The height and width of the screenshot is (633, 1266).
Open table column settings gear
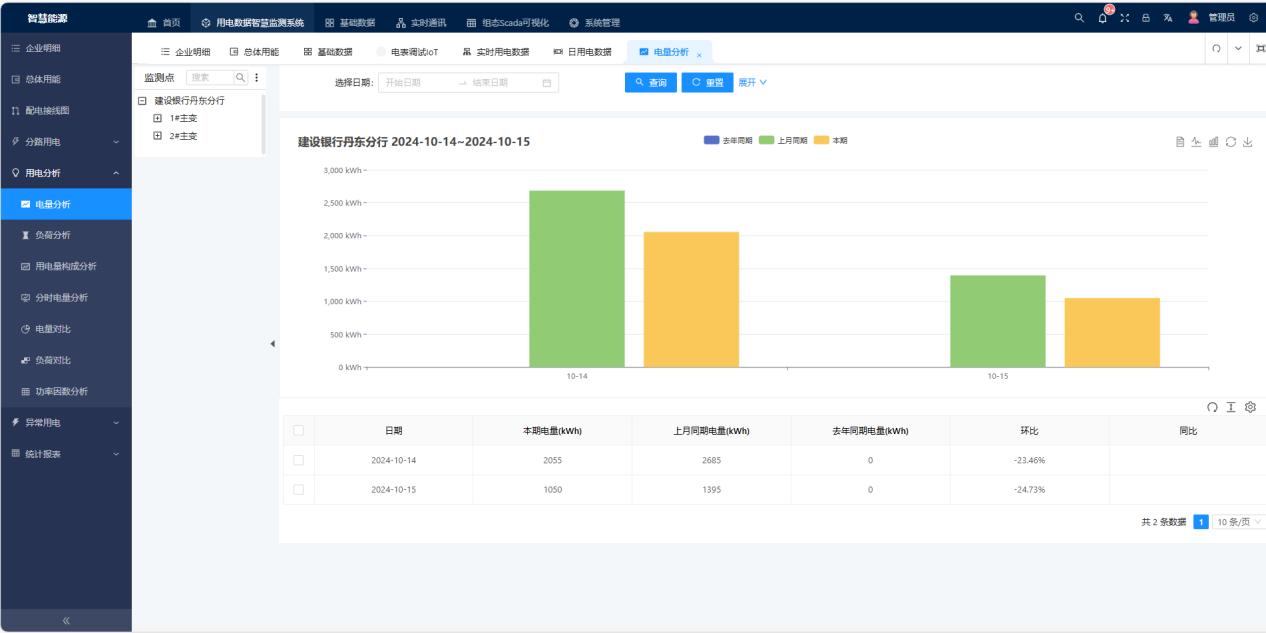click(x=1250, y=406)
